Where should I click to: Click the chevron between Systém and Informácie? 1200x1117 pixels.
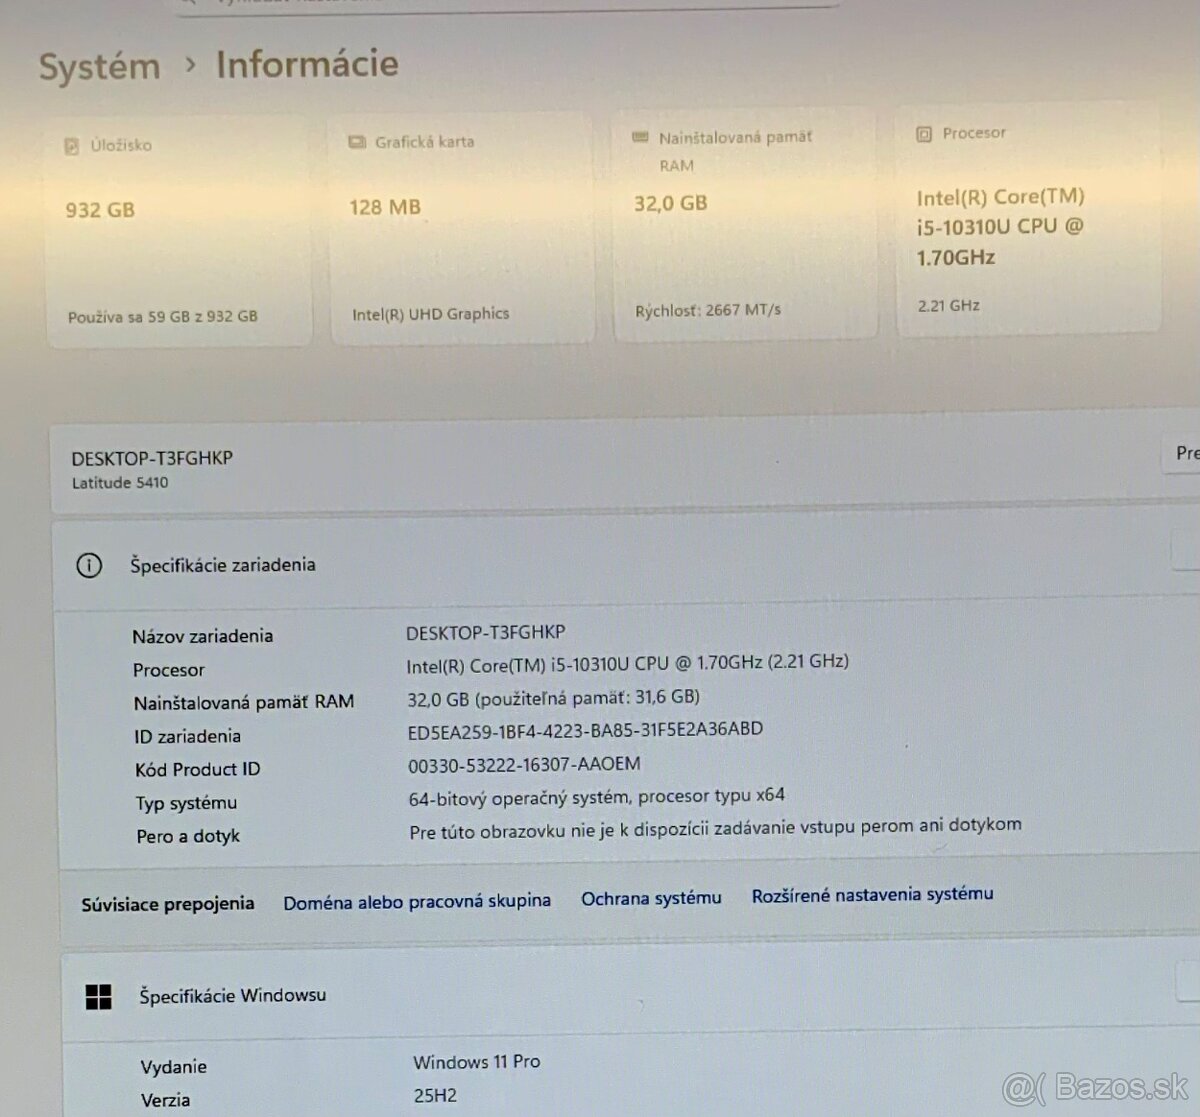click(188, 65)
